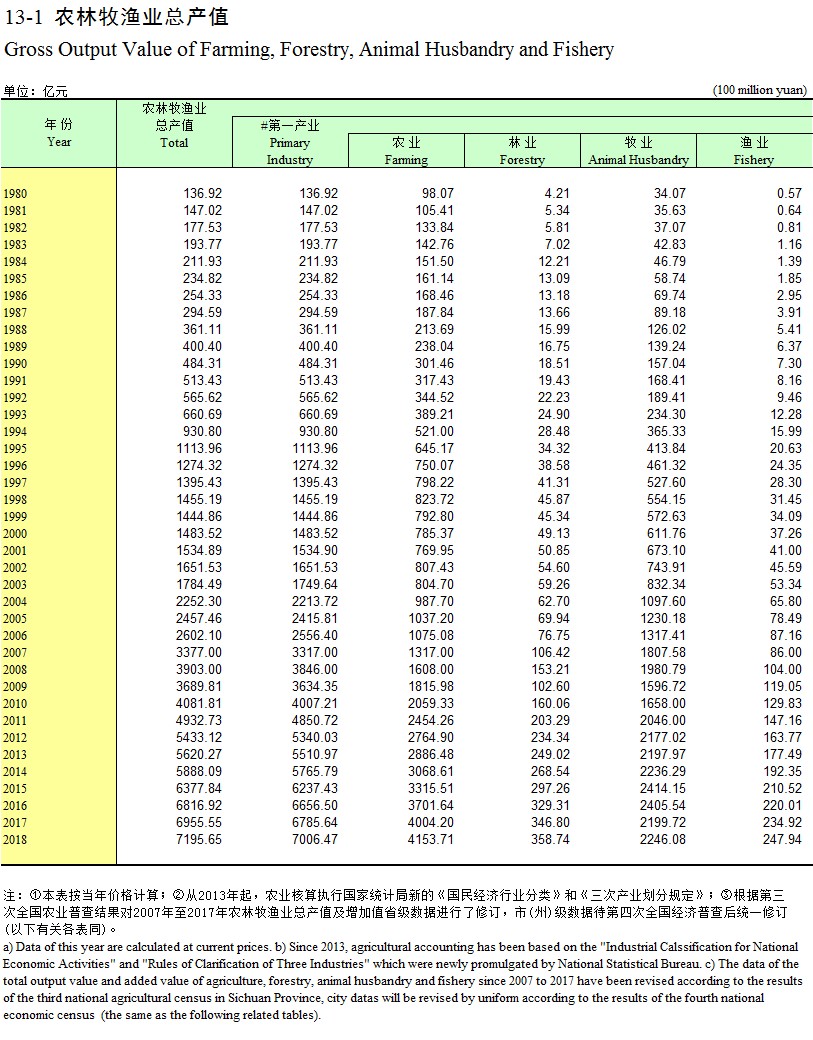
Task: Select the (100 million yuan) unit note
Action: point(760,90)
